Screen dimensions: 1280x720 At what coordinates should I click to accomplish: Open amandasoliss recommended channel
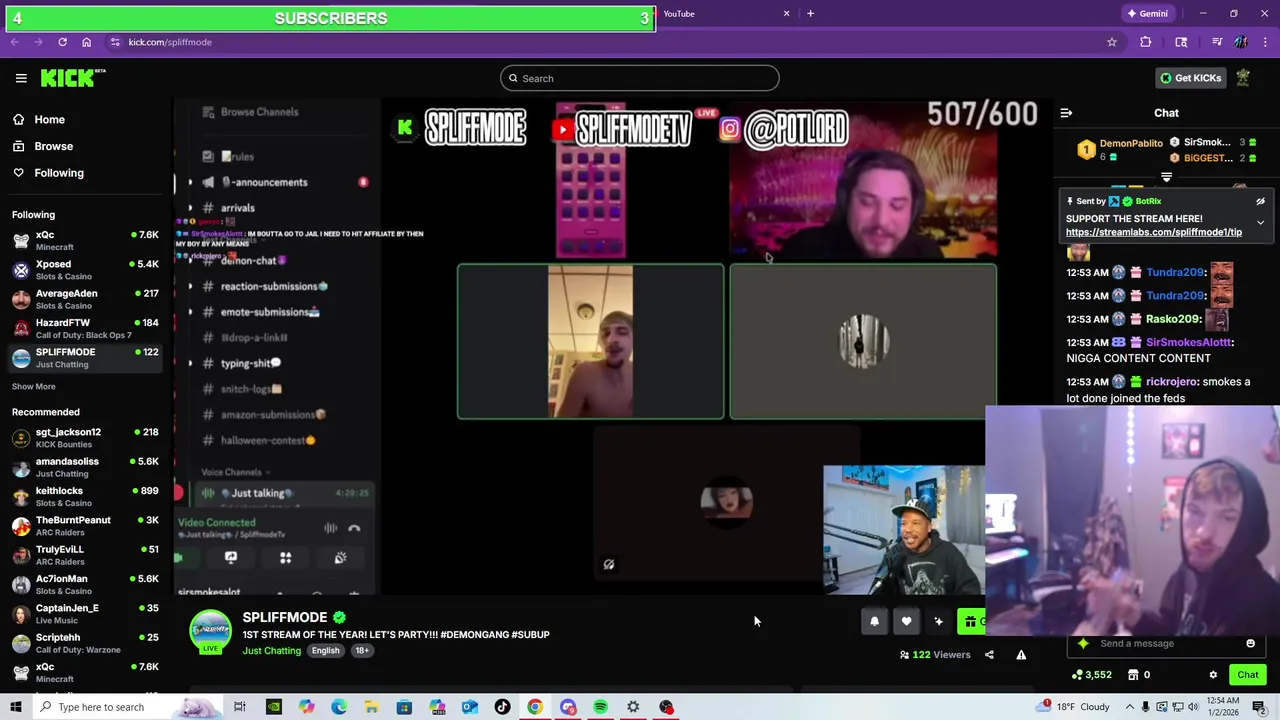(85, 467)
